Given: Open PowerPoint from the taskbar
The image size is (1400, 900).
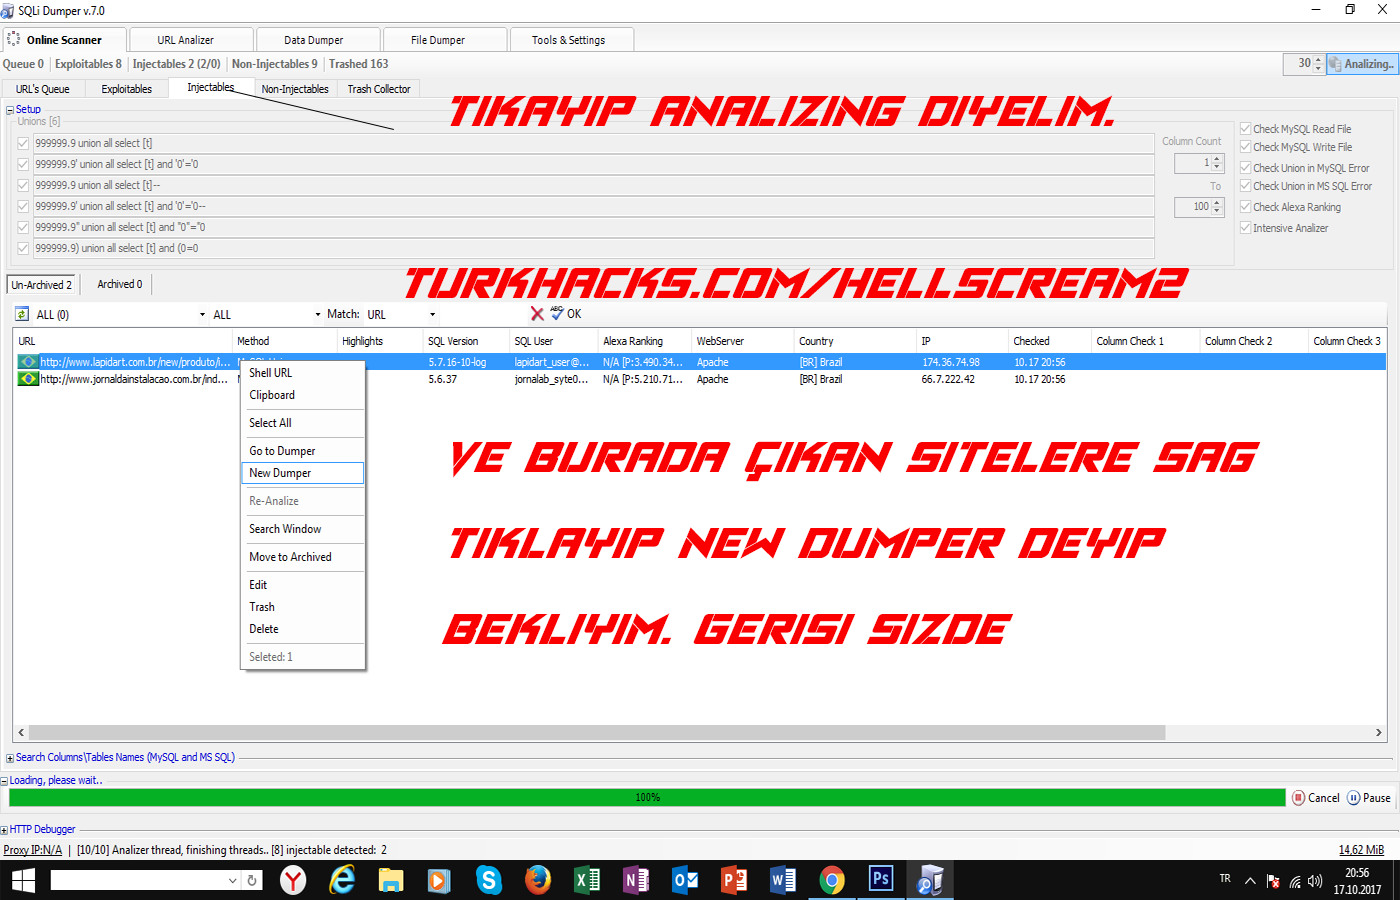Looking at the screenshot, I should point(734,880).
